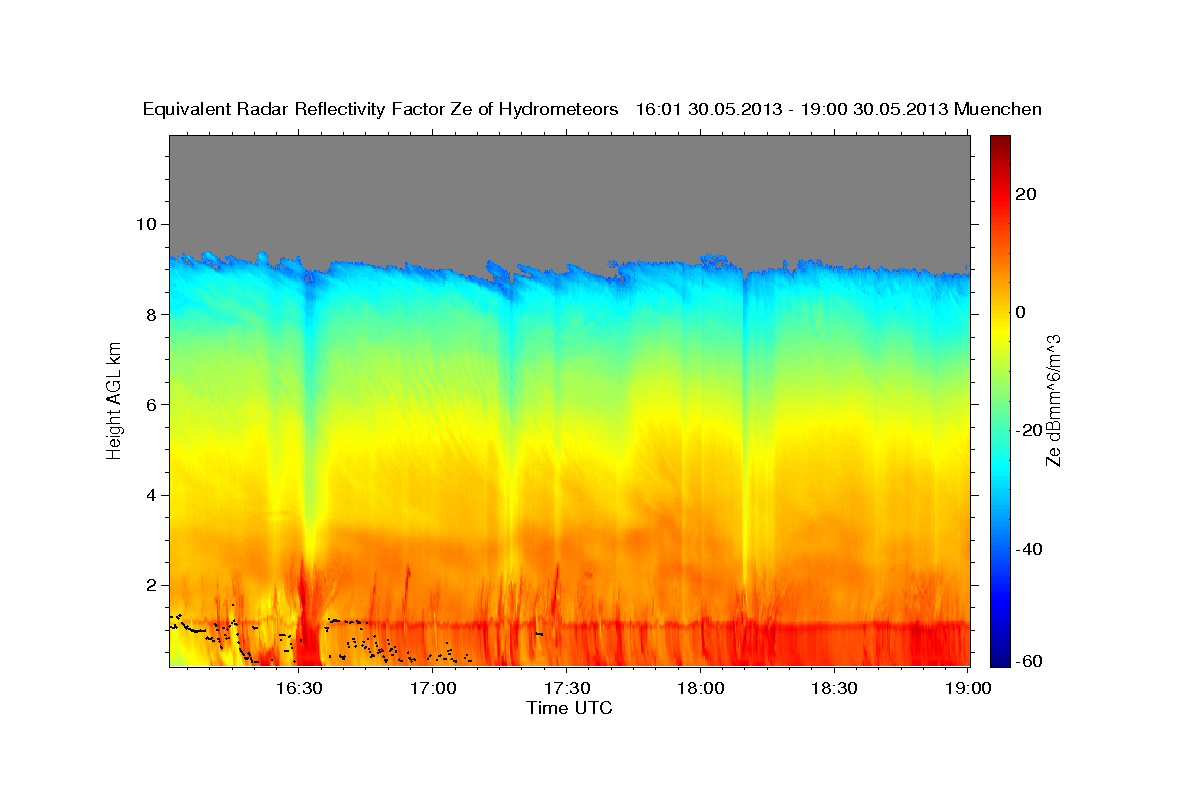
Task: Click the height tick label 8
Action: tap(152, 314)
